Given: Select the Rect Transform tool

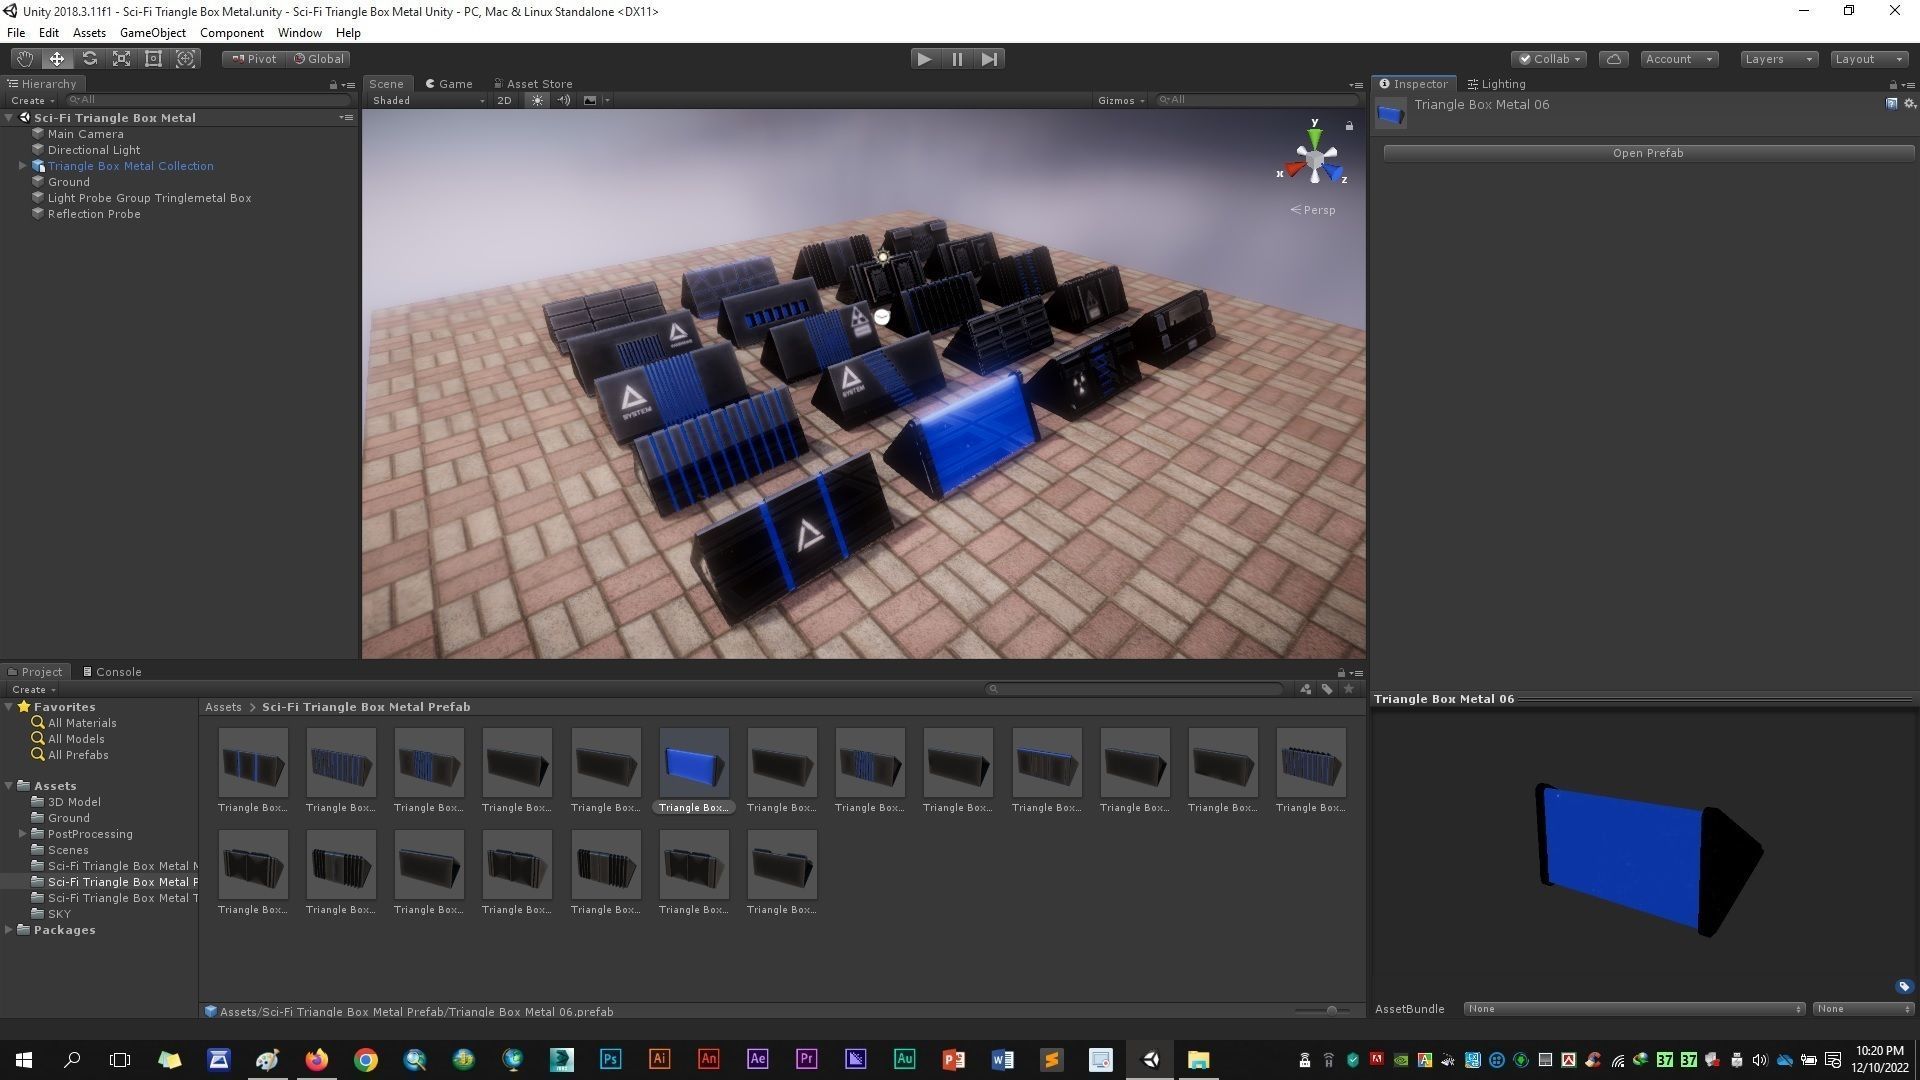Looking at the screenshot, I should 153,59.
